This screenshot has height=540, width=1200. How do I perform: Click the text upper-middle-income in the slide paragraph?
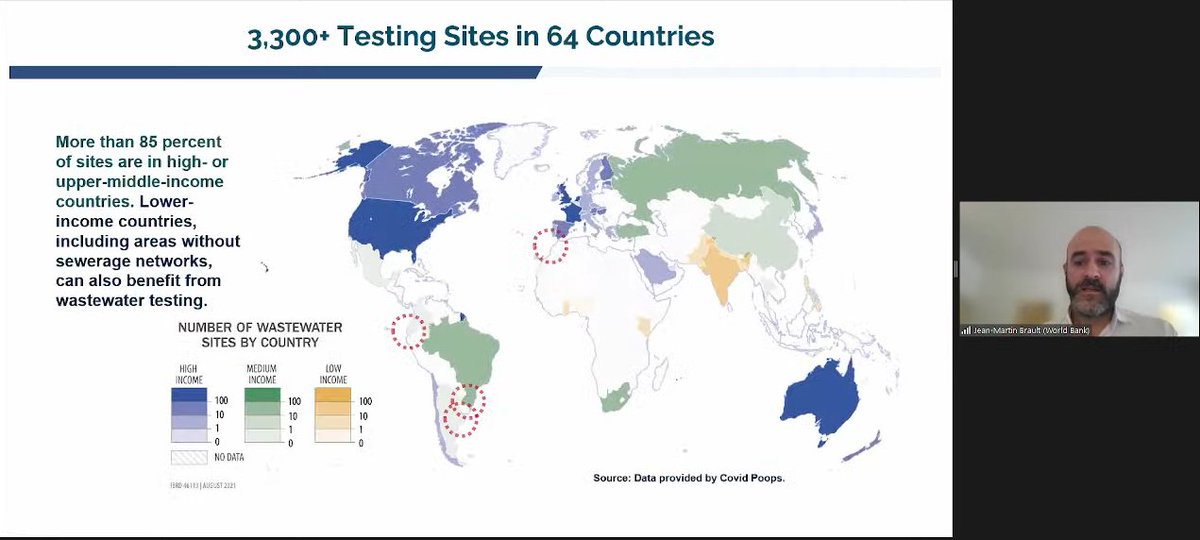point(139,182)
